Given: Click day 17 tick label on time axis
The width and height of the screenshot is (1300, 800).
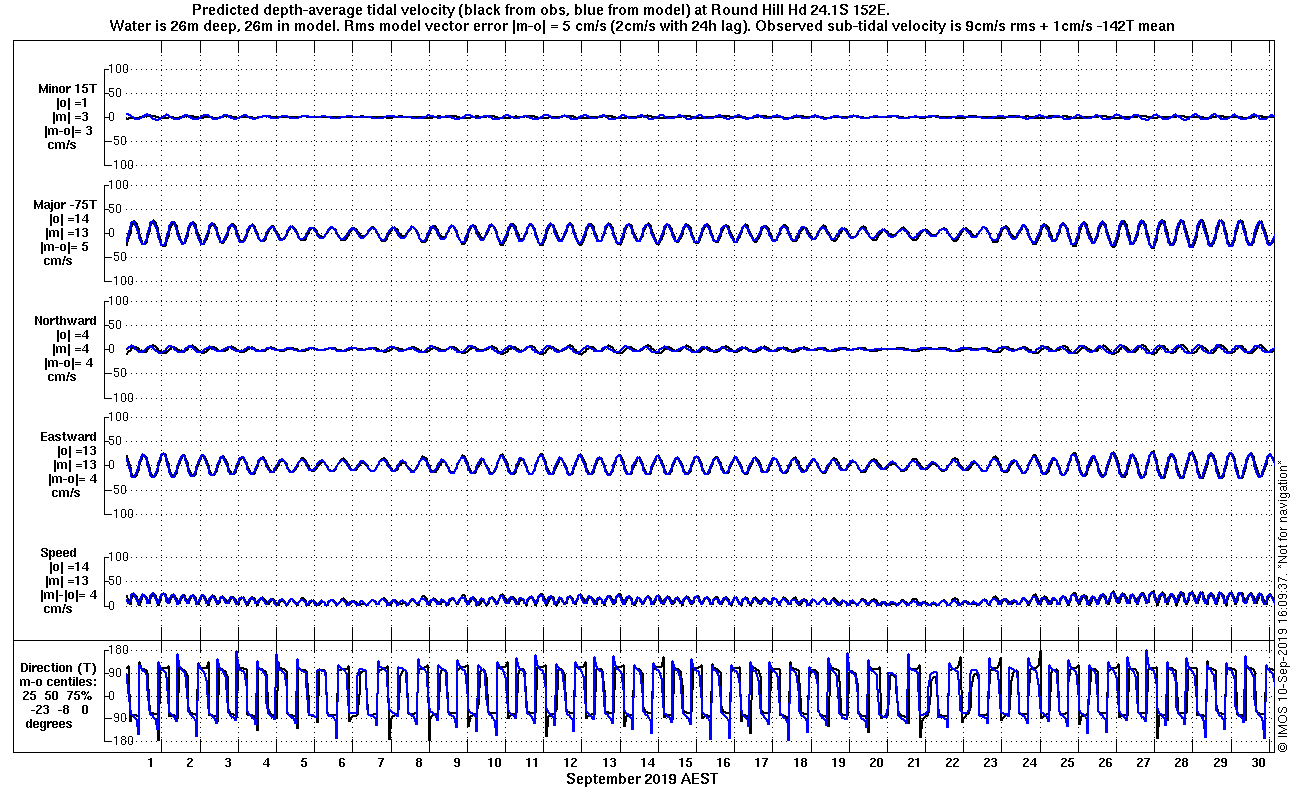Looking at the screenshot, I should 762,762.
